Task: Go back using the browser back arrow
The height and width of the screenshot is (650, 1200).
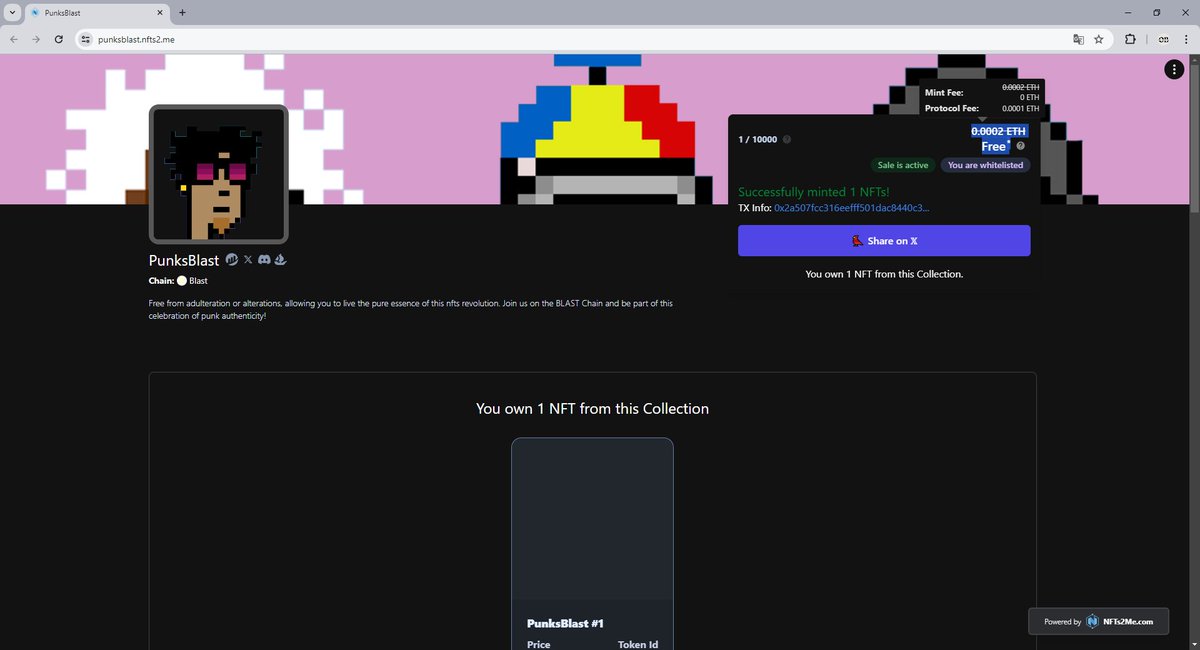Action: point(13,39)
